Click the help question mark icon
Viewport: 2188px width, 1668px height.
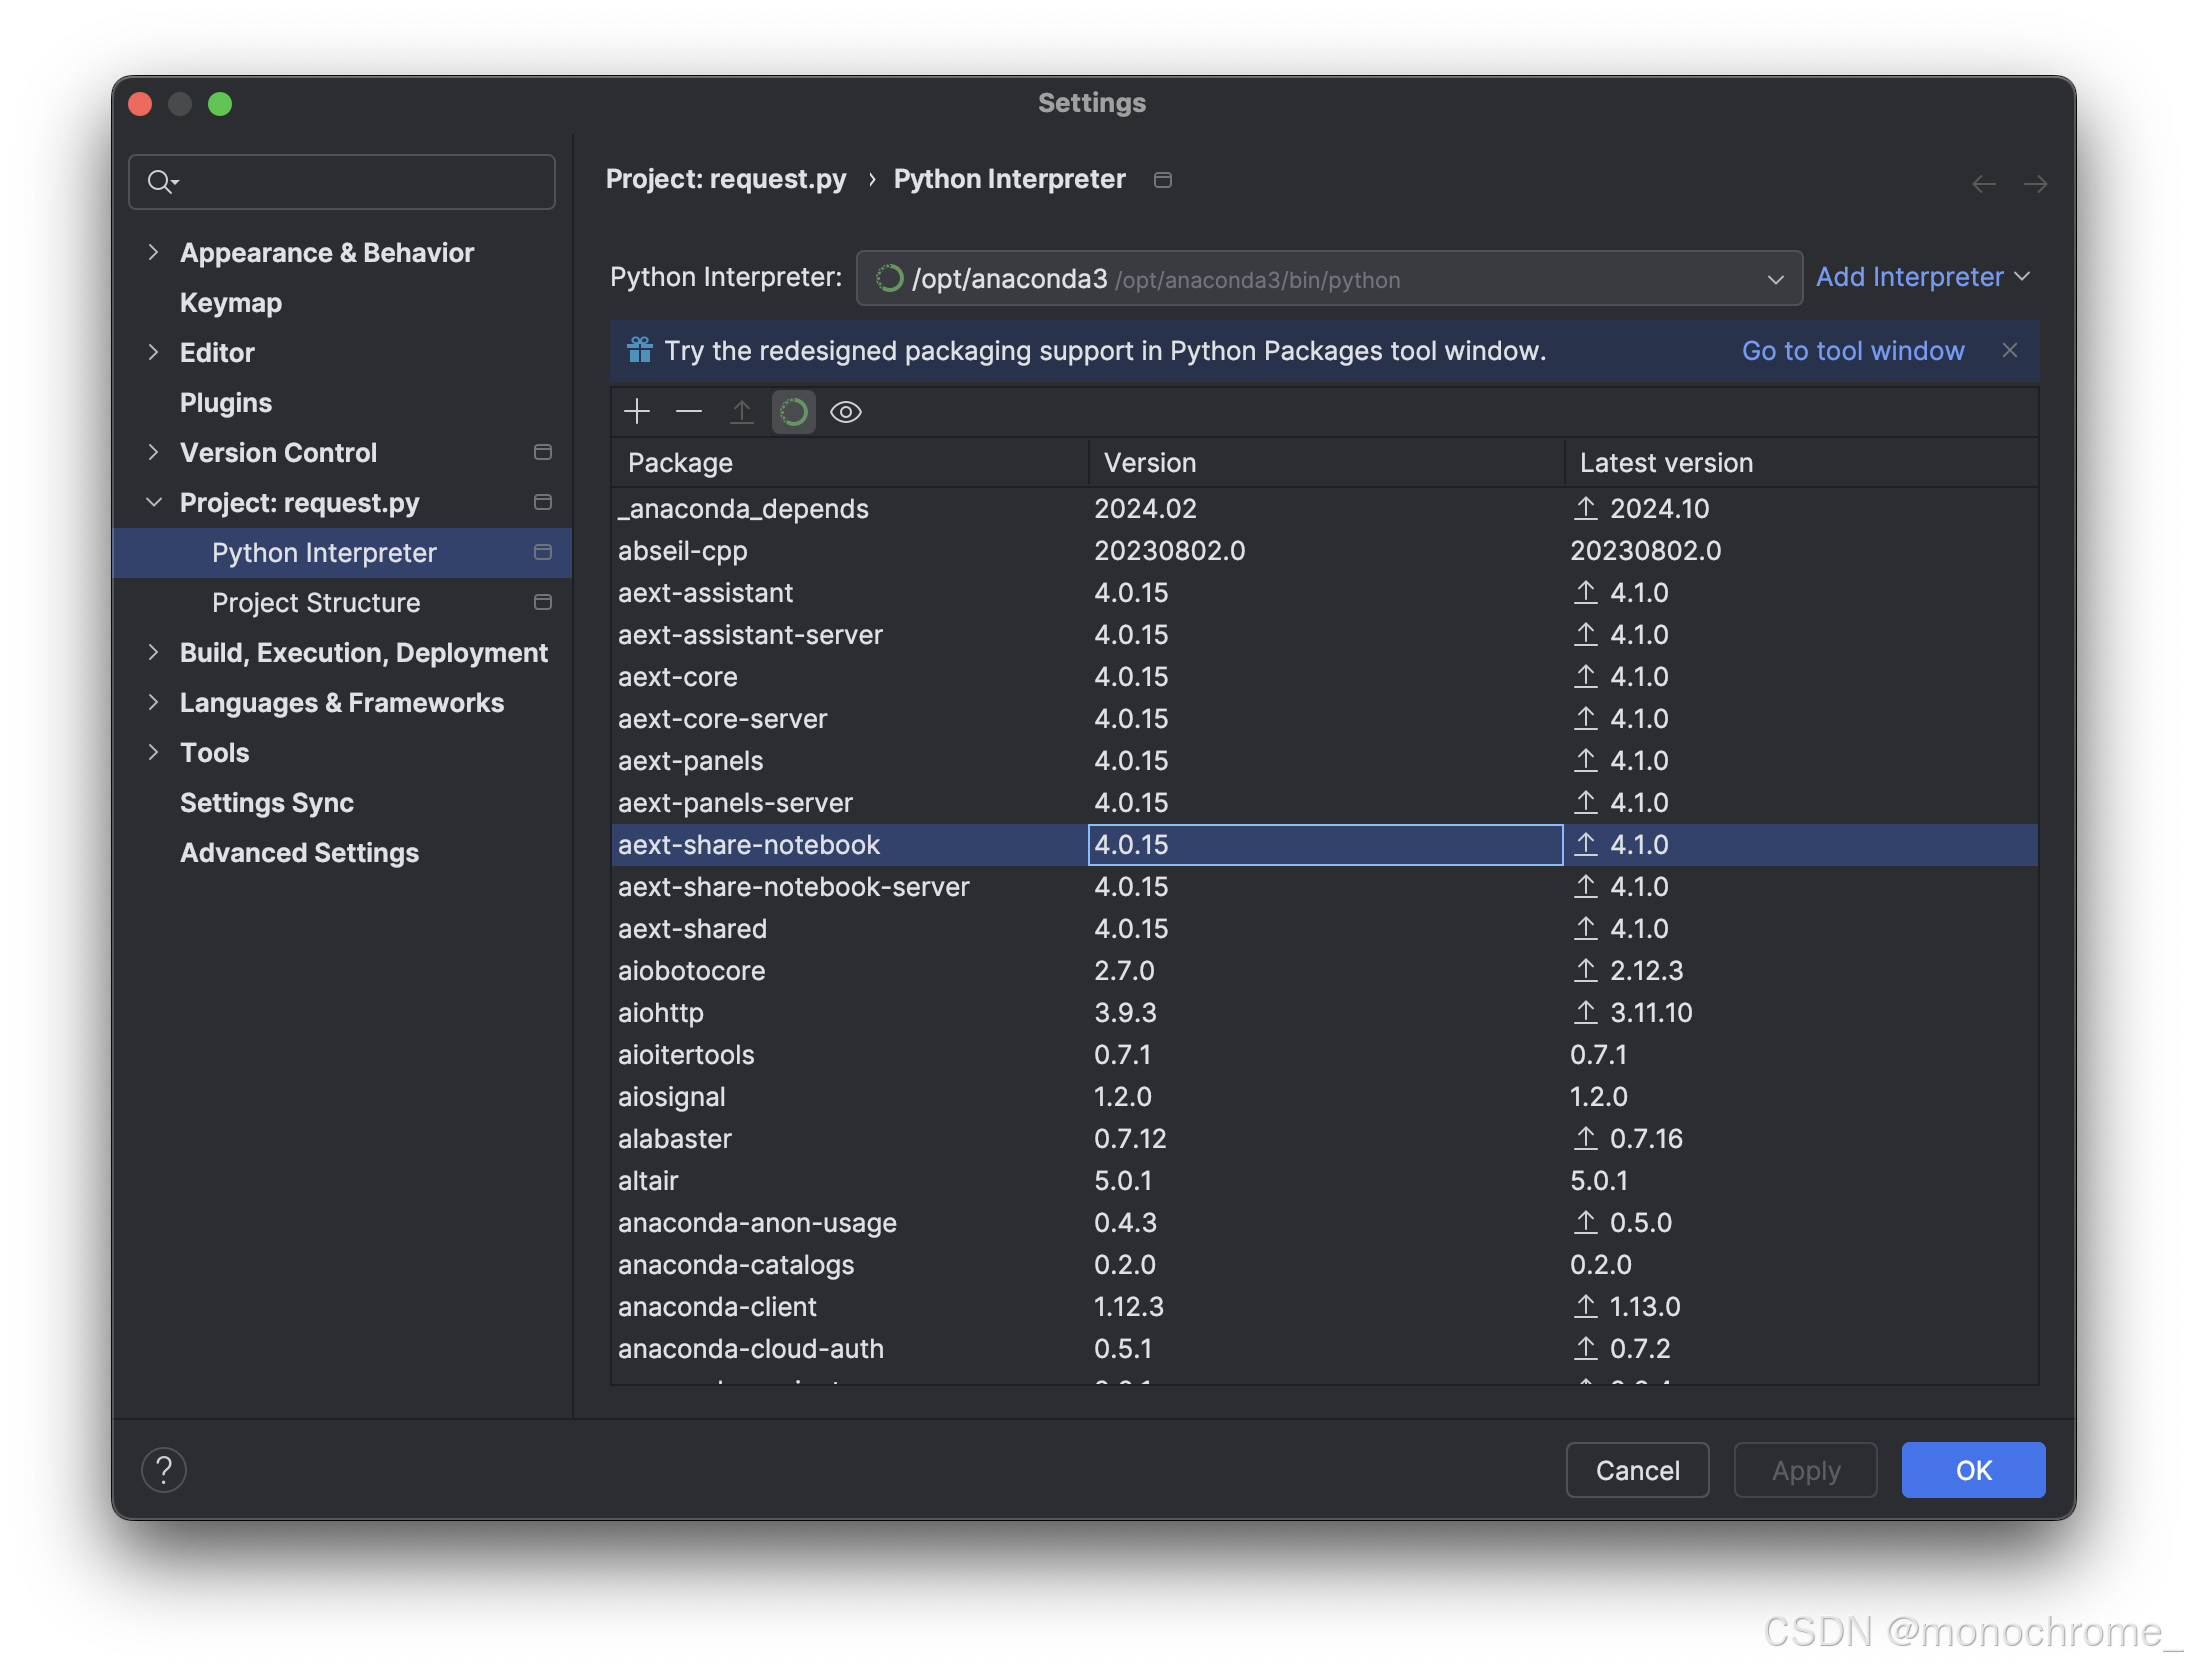[164, 1470]
